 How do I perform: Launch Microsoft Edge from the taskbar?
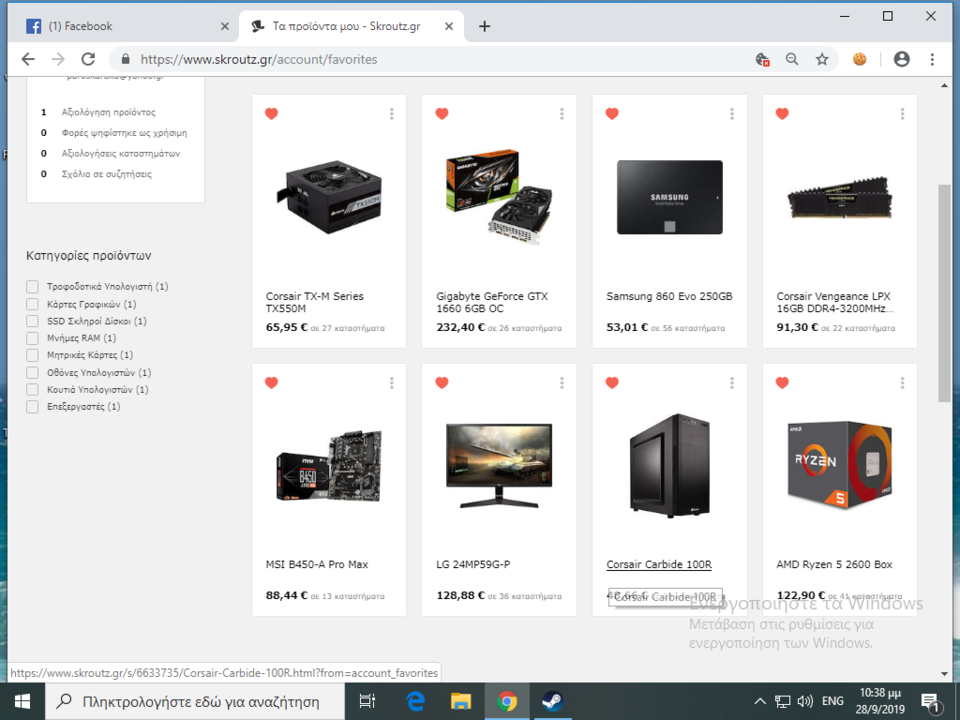[x=415, y=702]
